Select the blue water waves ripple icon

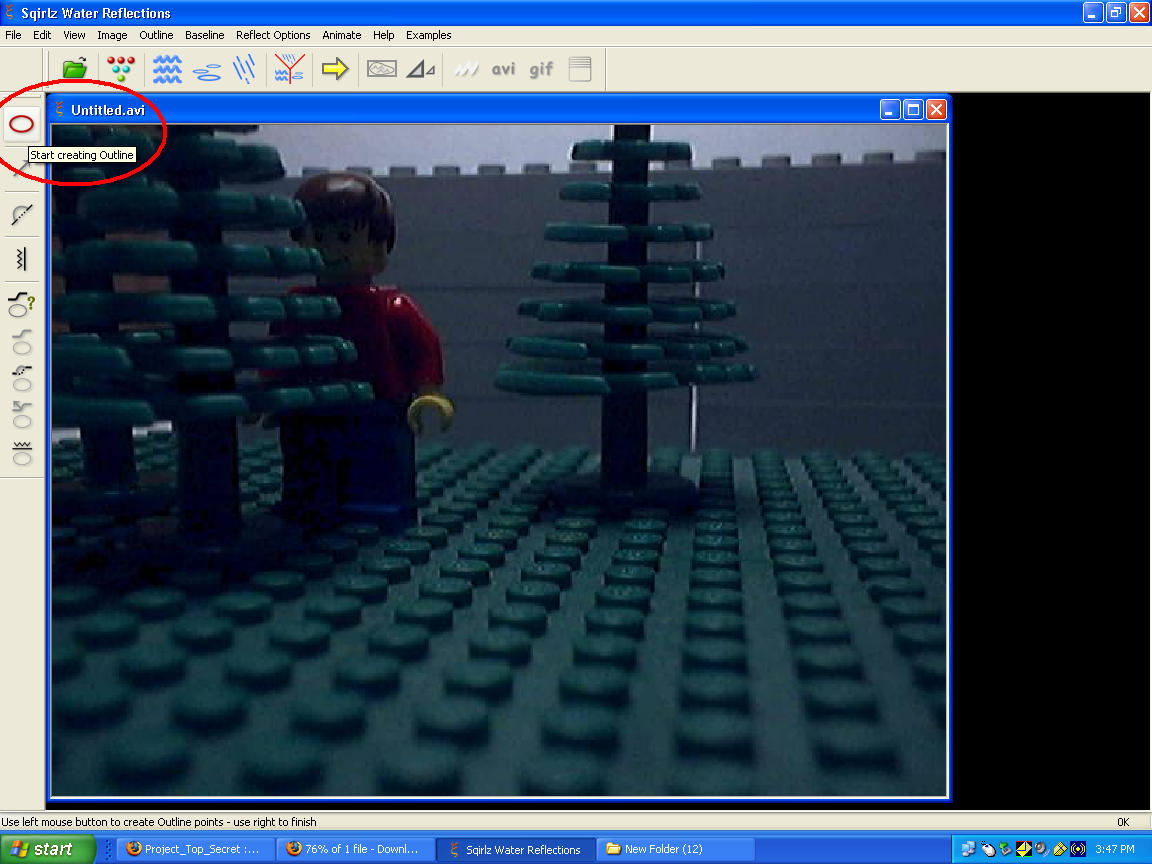click(x=168, y=69)
